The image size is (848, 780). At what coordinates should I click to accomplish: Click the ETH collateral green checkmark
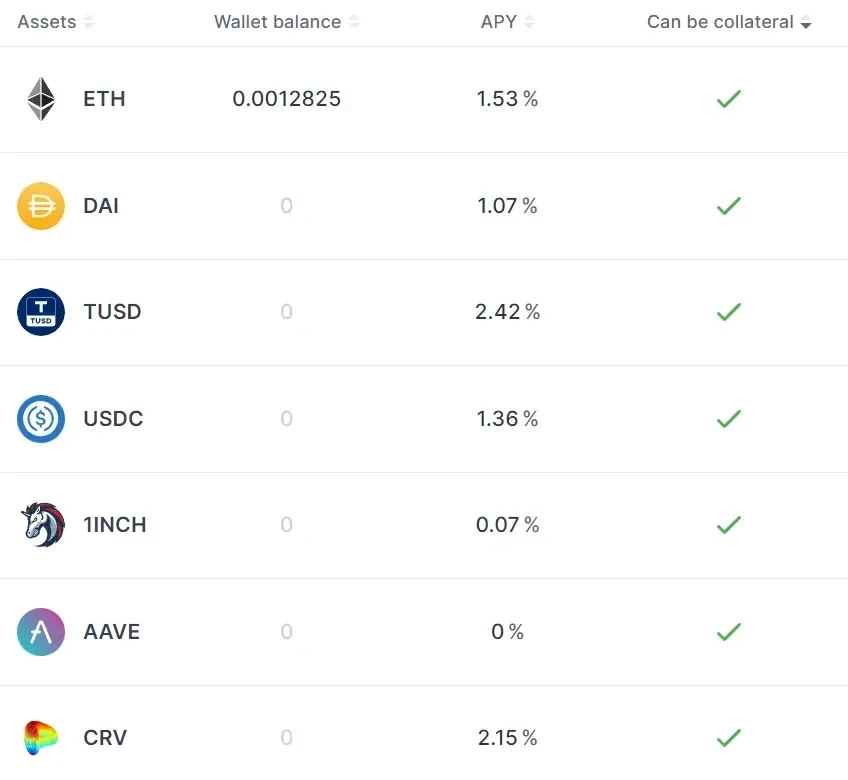click(x=728, y=99)
